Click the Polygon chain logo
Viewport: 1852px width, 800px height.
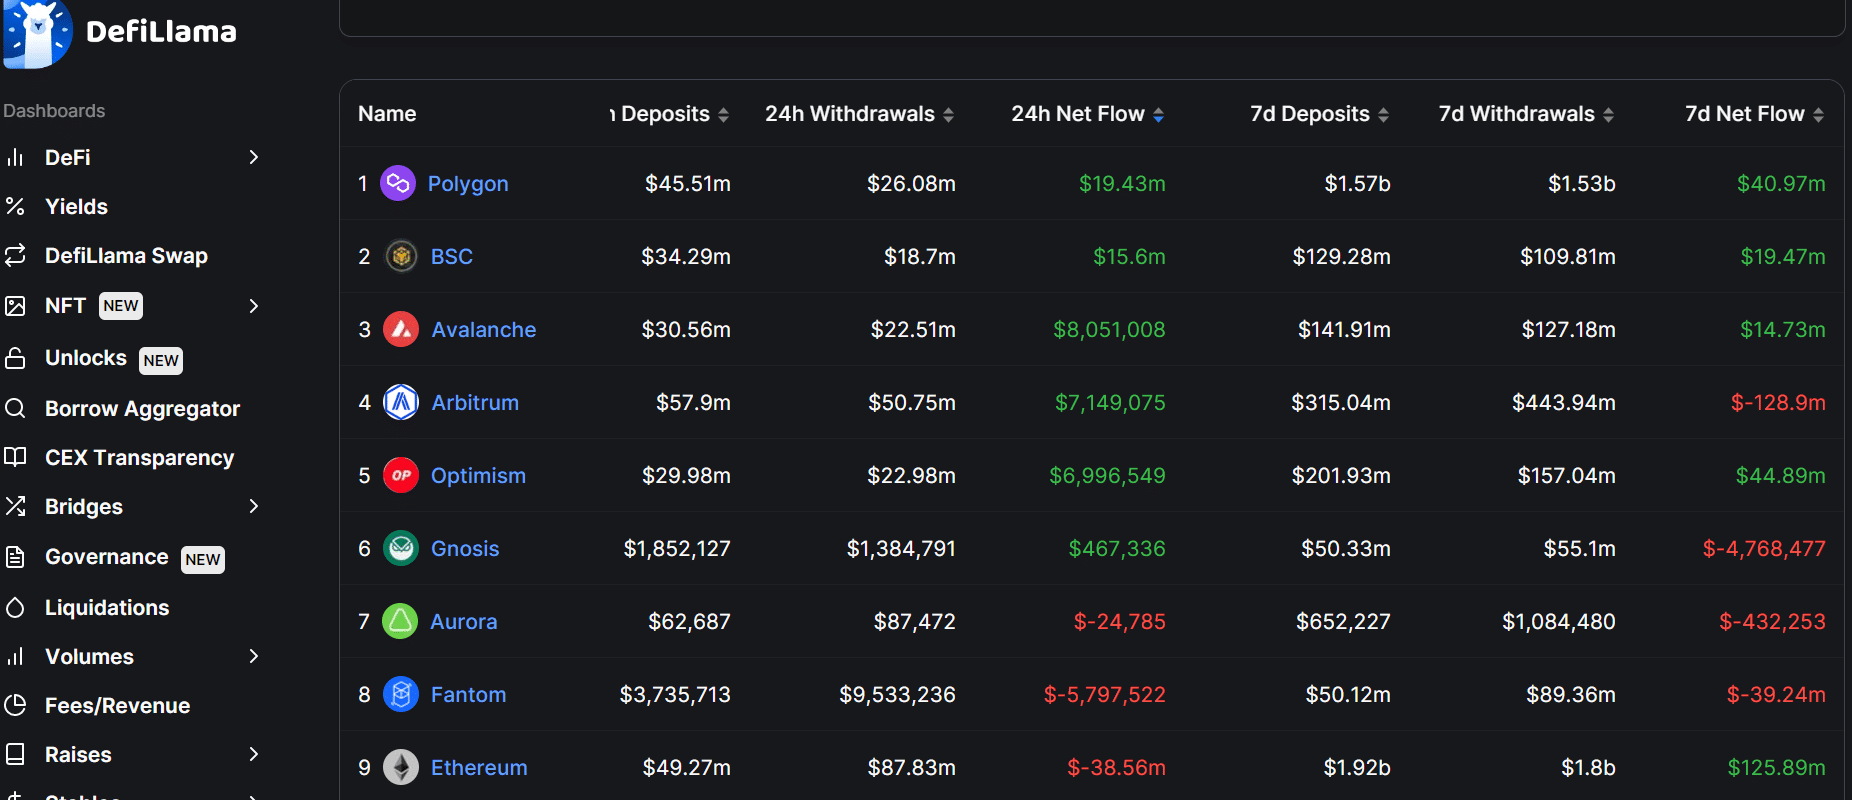point(398,183)
